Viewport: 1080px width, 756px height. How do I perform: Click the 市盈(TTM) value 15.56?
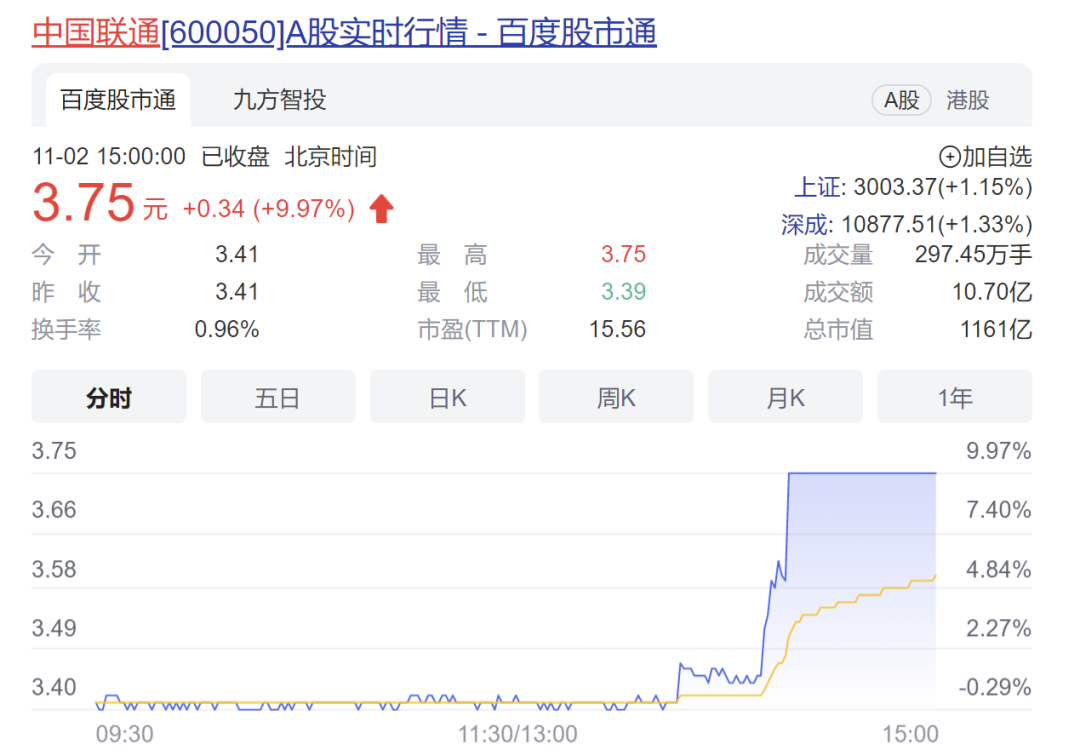tap(617, 329)
